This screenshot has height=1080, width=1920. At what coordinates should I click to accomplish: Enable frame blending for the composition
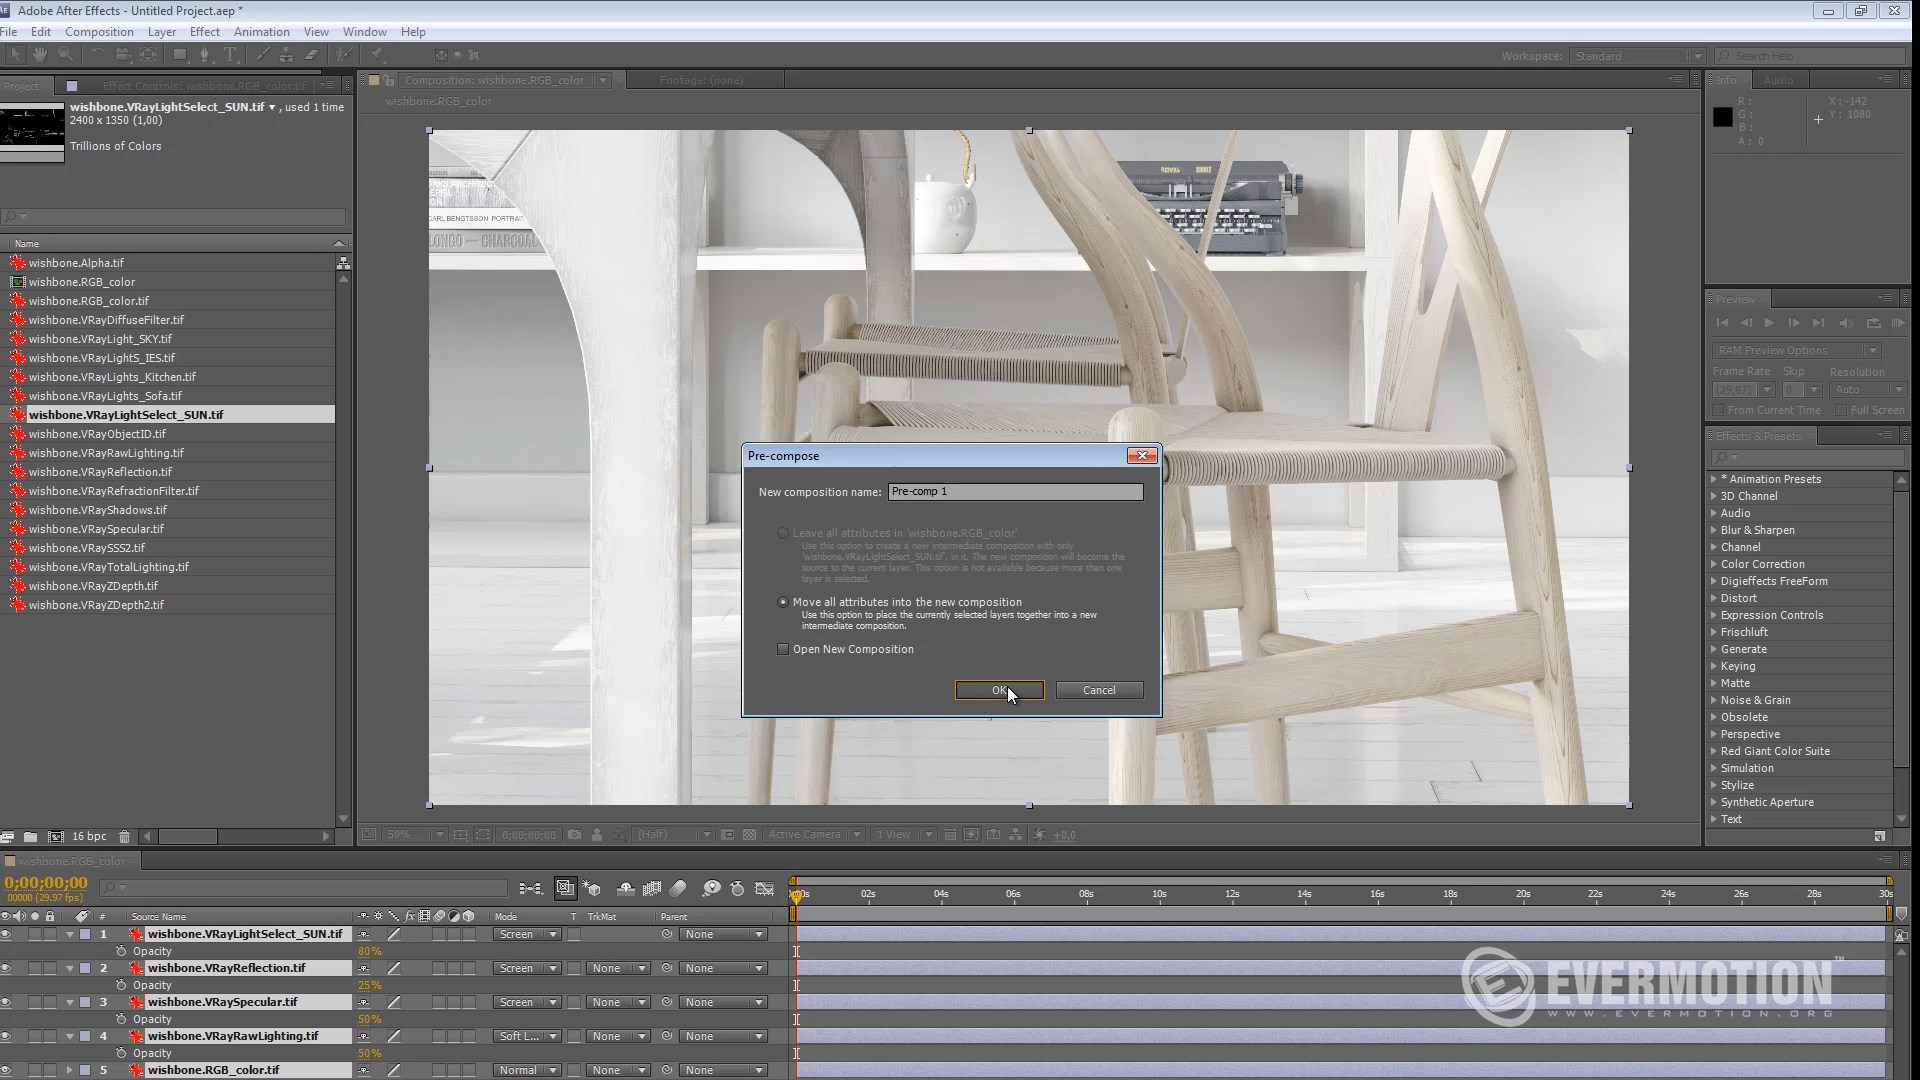click(x=652, y=888)
